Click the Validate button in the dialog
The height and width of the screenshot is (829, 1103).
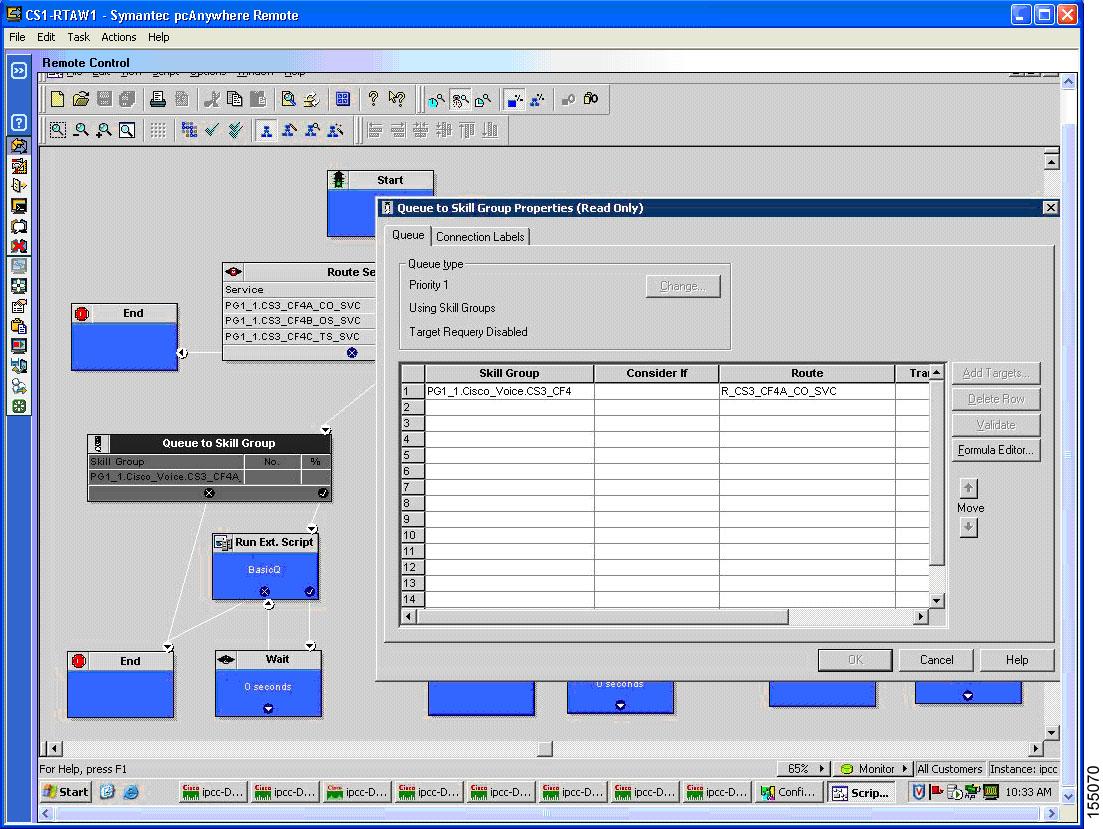pyautogui.click(x=995, y=425)
